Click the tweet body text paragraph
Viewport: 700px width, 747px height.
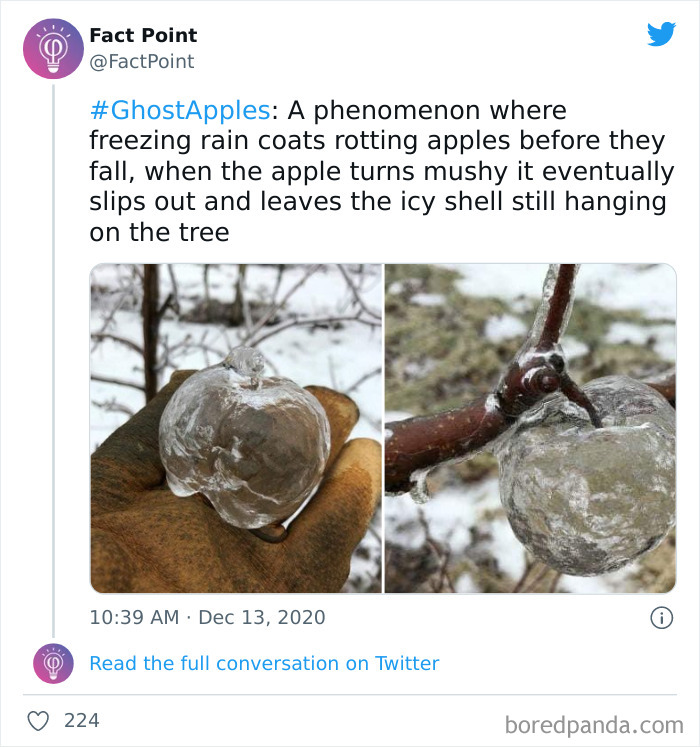(380, 171)
